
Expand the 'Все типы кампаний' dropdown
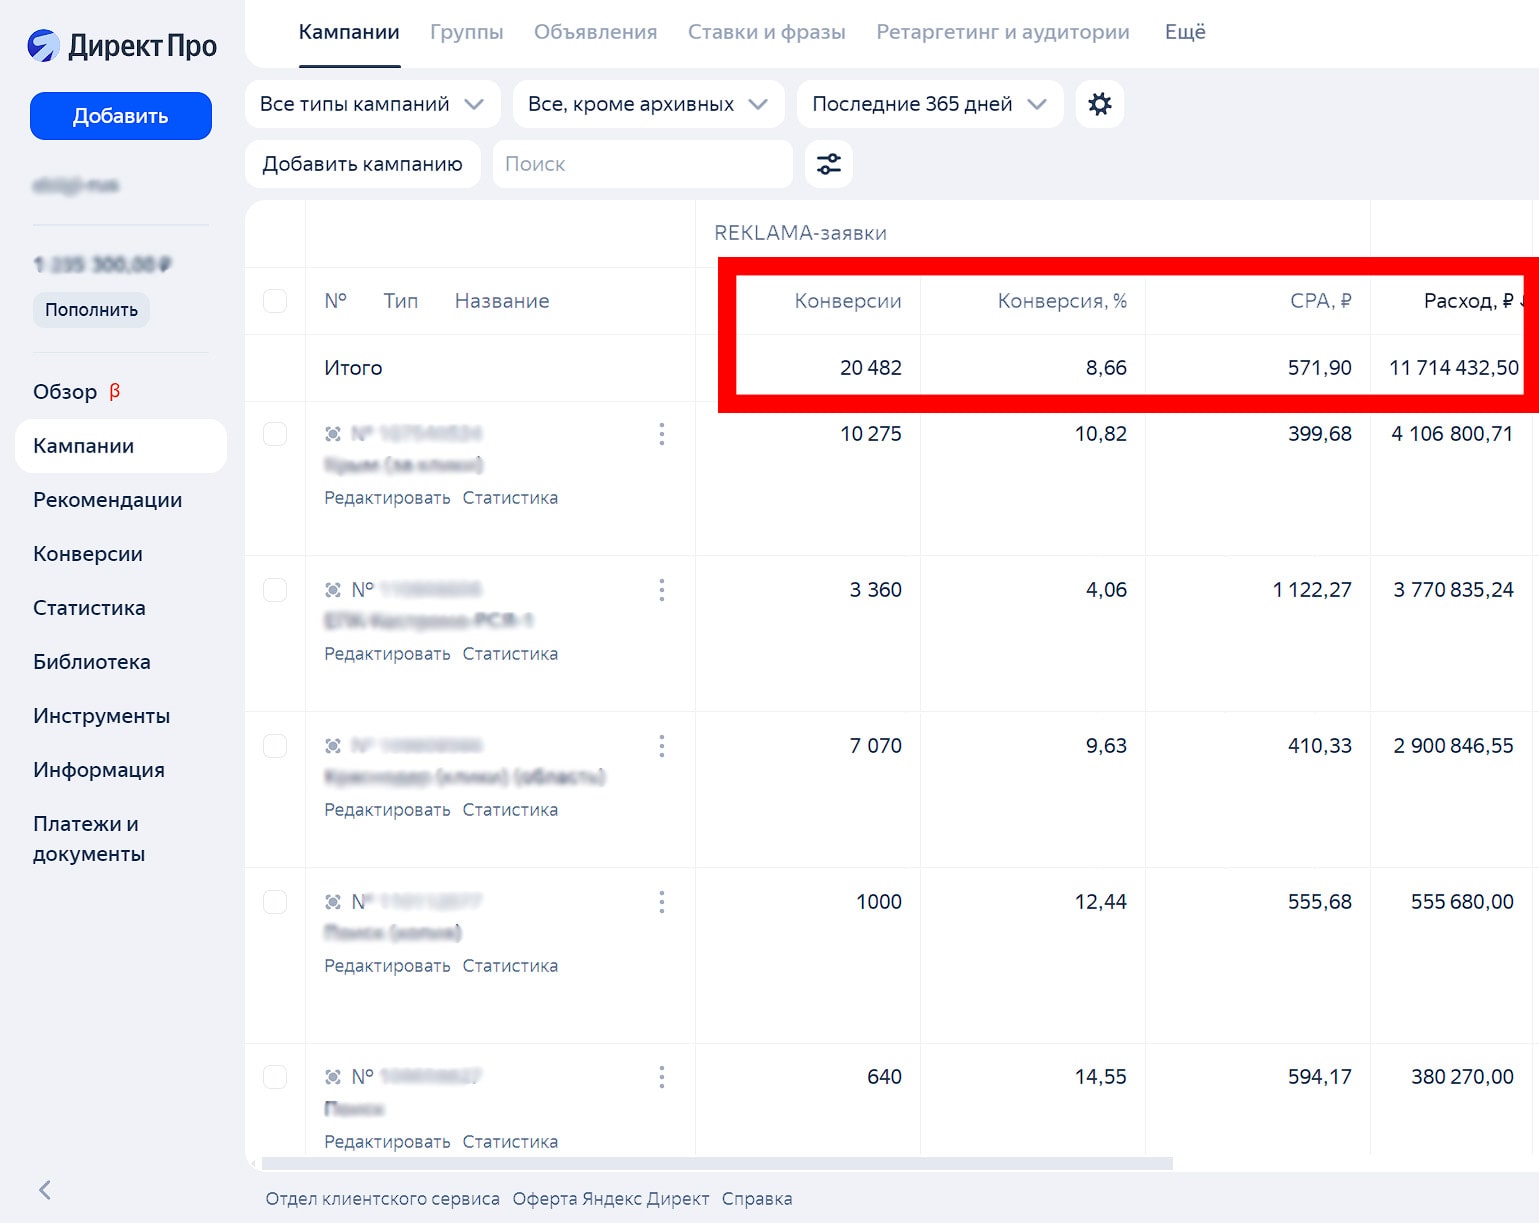[x=372, y=104]
